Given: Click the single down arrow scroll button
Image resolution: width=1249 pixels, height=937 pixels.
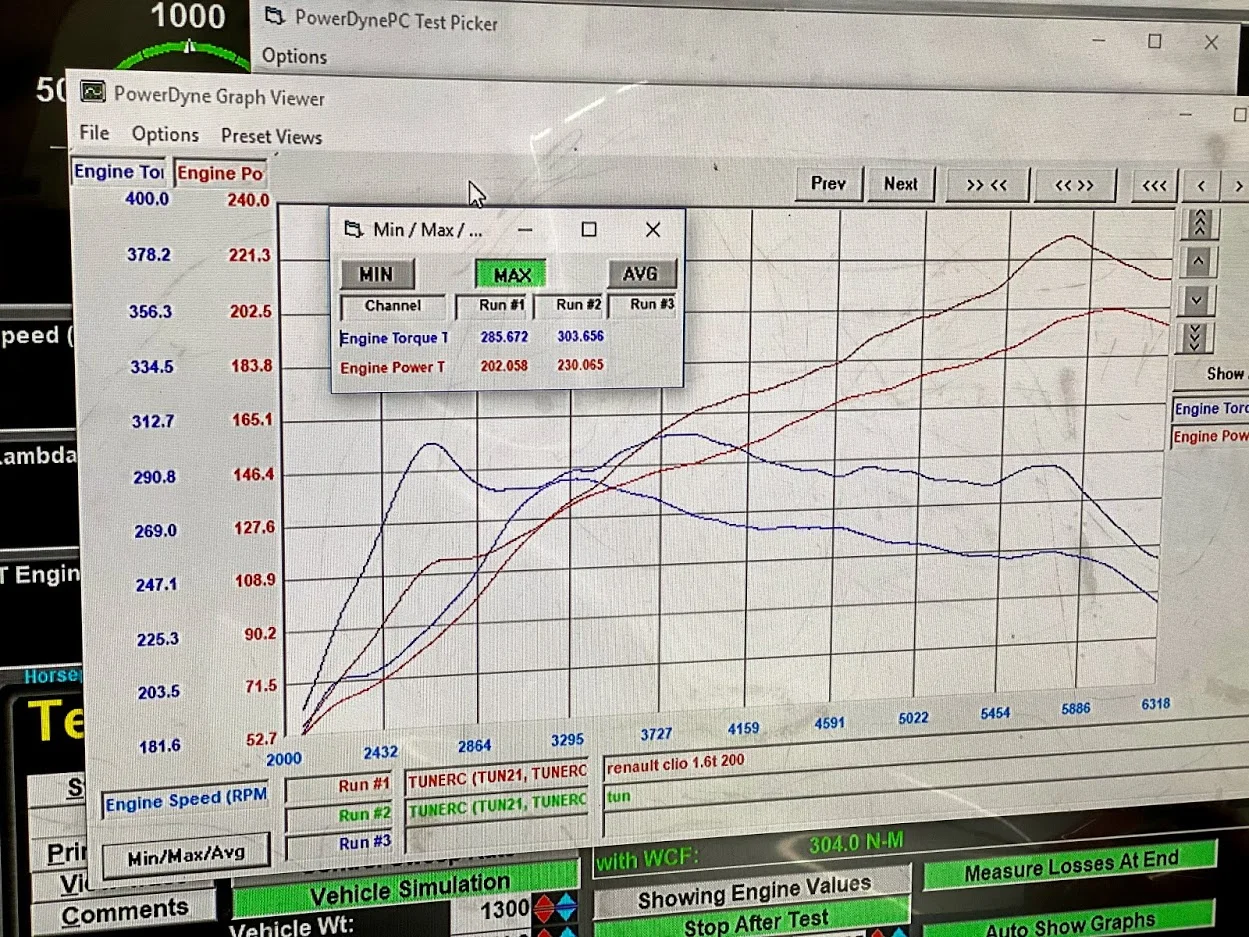Looking at the screenshot, I should point(1196,301).
